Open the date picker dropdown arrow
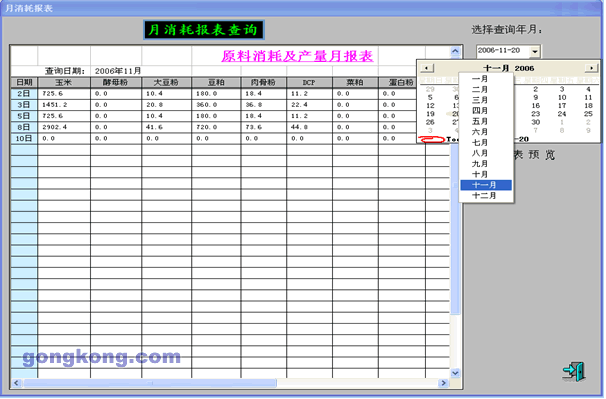 [535, 51]
